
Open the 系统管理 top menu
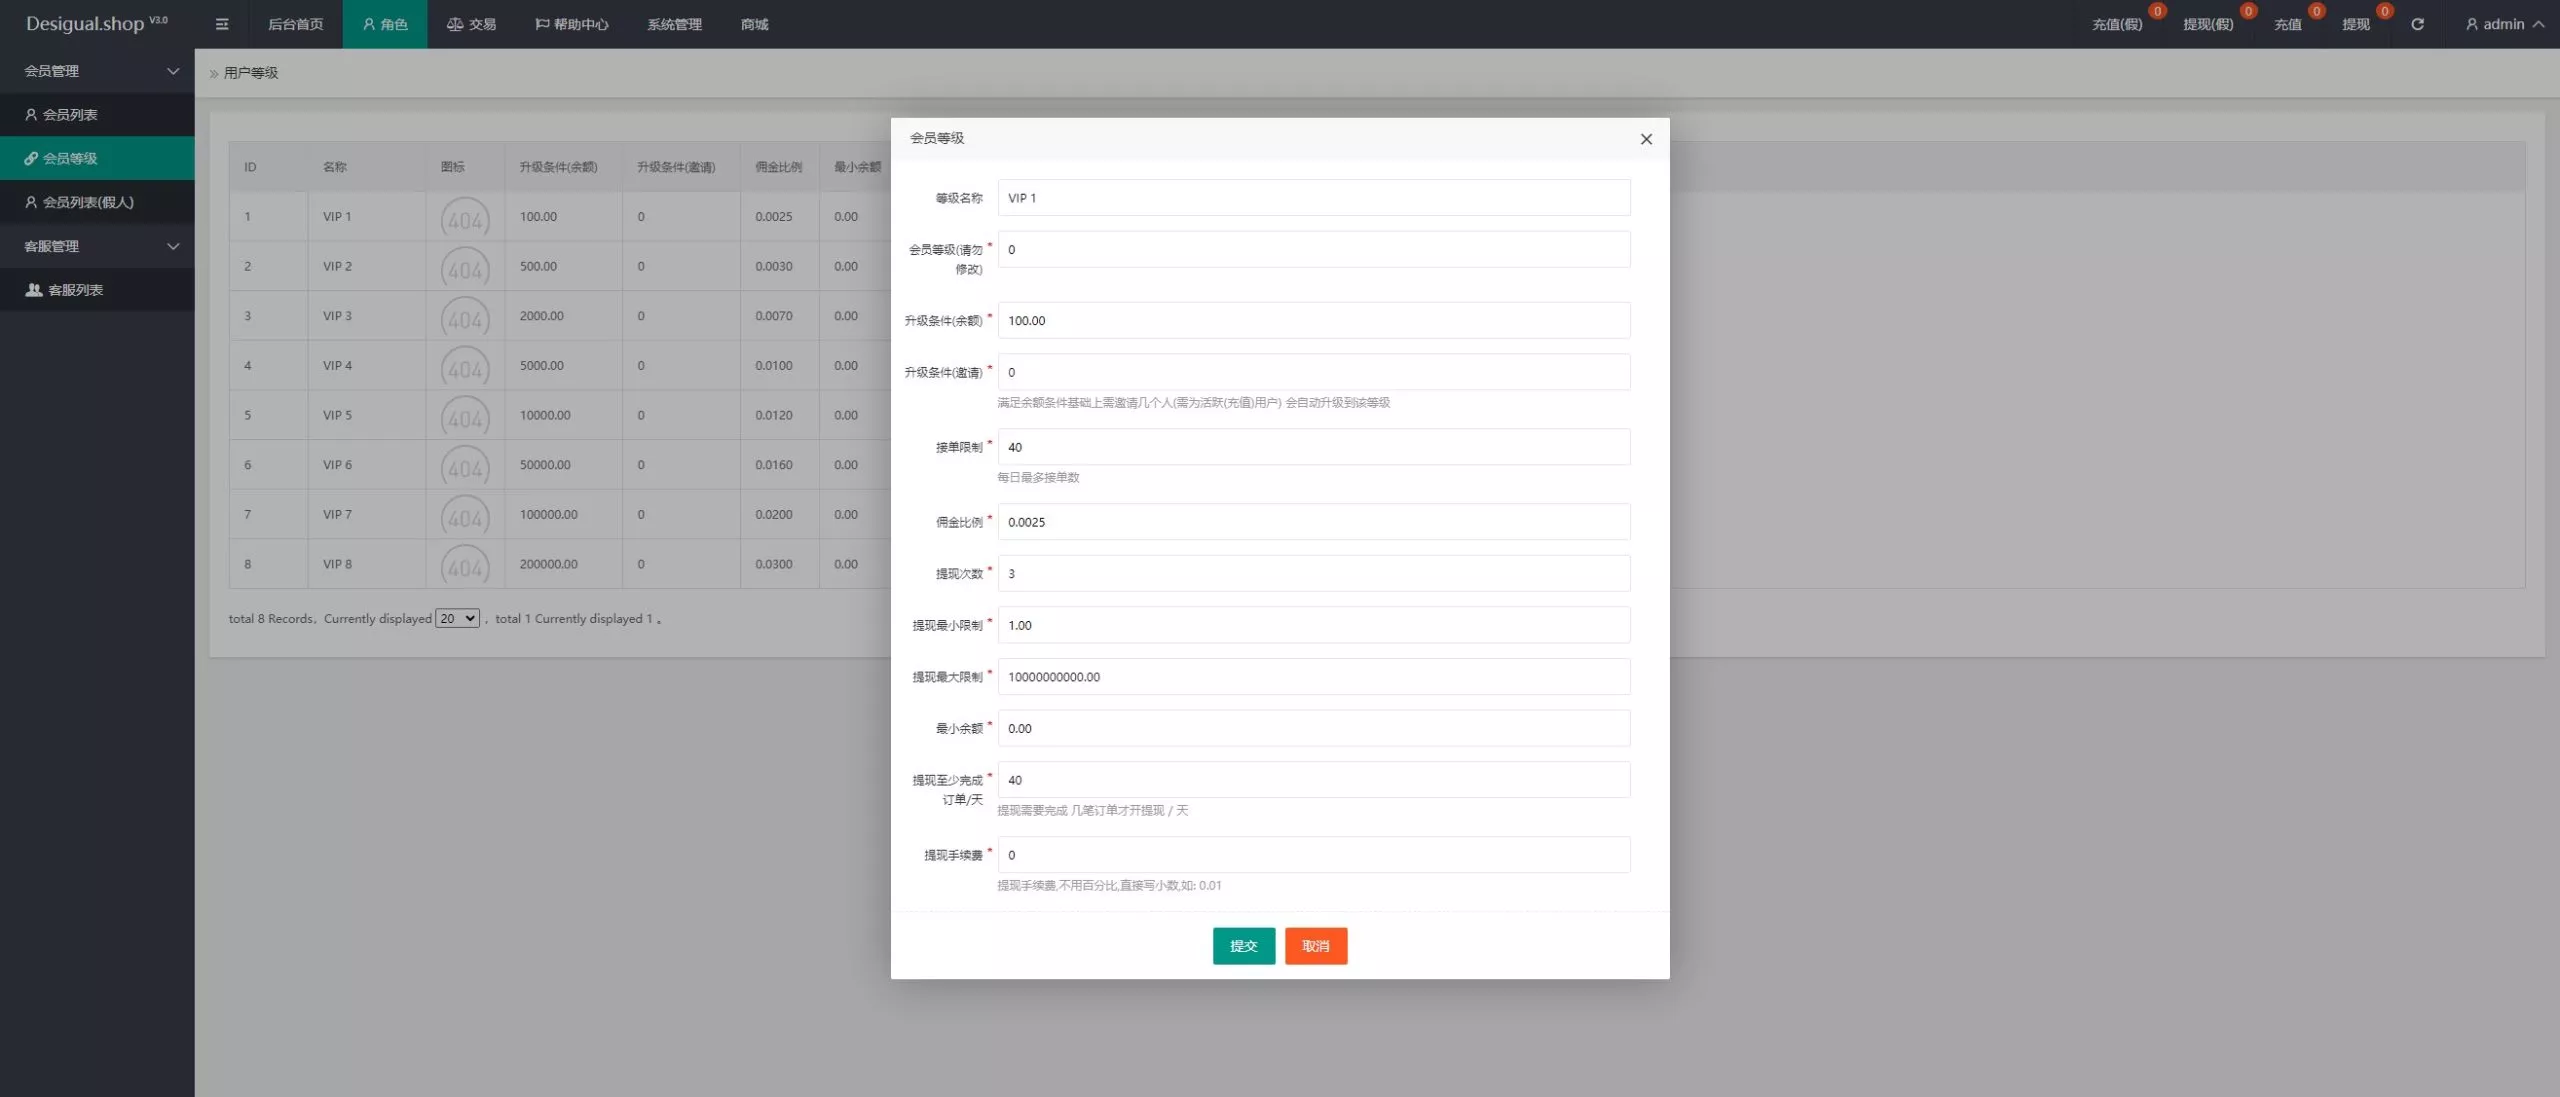(x=674, y=24)
